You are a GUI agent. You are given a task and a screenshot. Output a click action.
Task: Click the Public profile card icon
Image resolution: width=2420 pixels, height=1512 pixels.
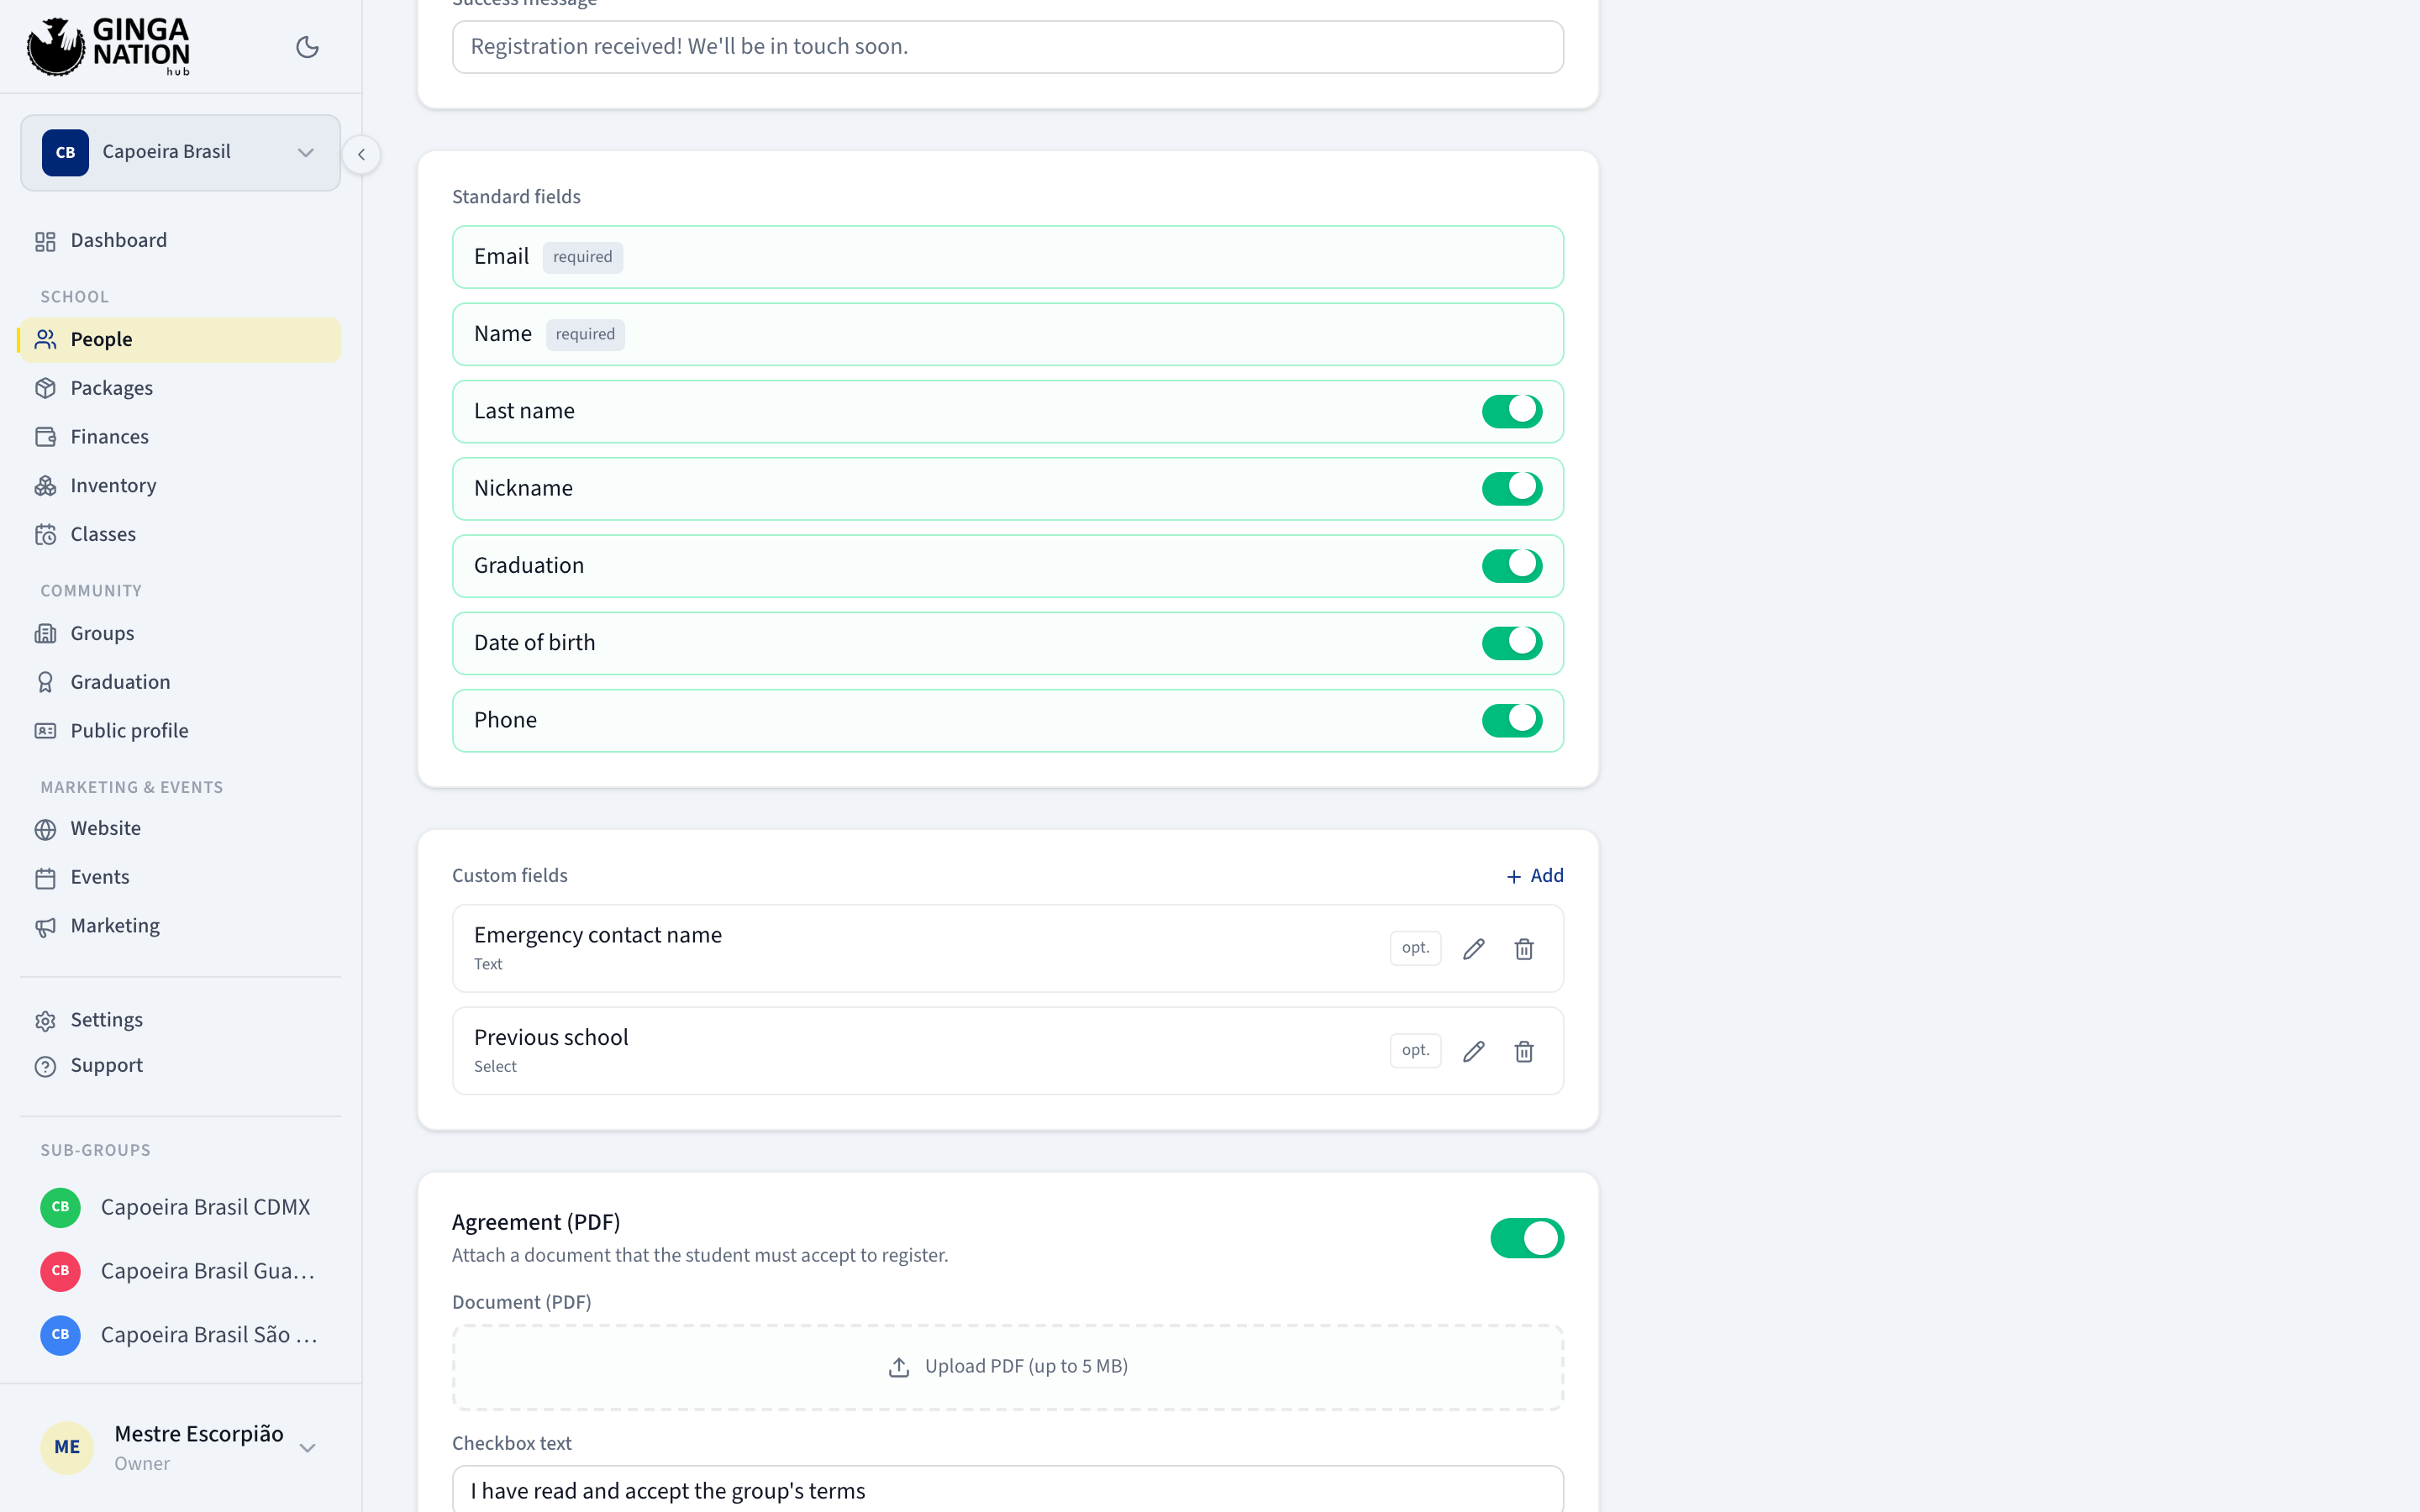coord(45,731)
